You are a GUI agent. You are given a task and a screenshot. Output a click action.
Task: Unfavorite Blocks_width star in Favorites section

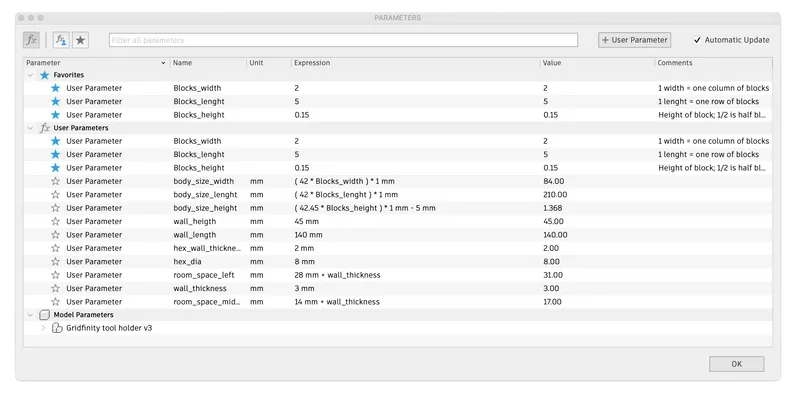click(56, 88)
